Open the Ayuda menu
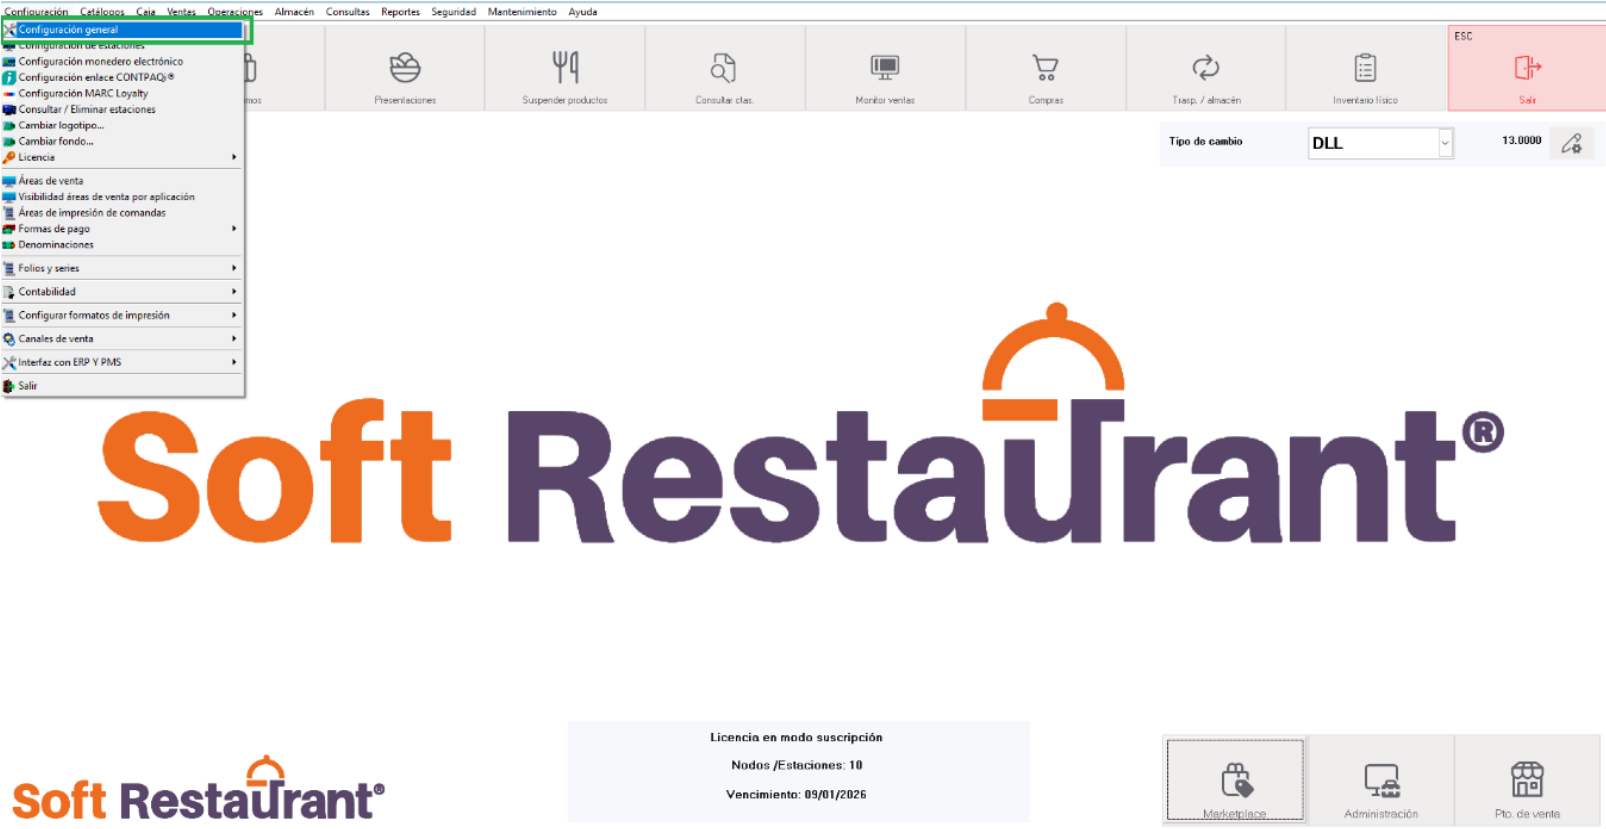Viewport: 1606px width, 829px height. pyautogui.click(x=582, y=12)
